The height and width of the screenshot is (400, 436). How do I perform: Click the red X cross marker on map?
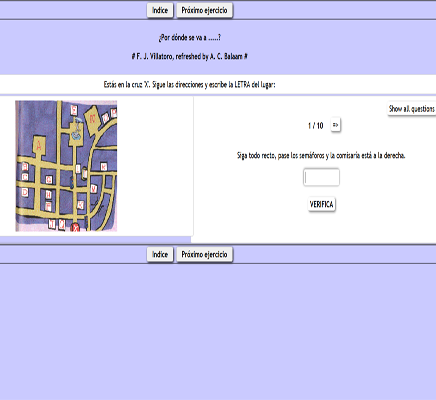click(75, 227)
